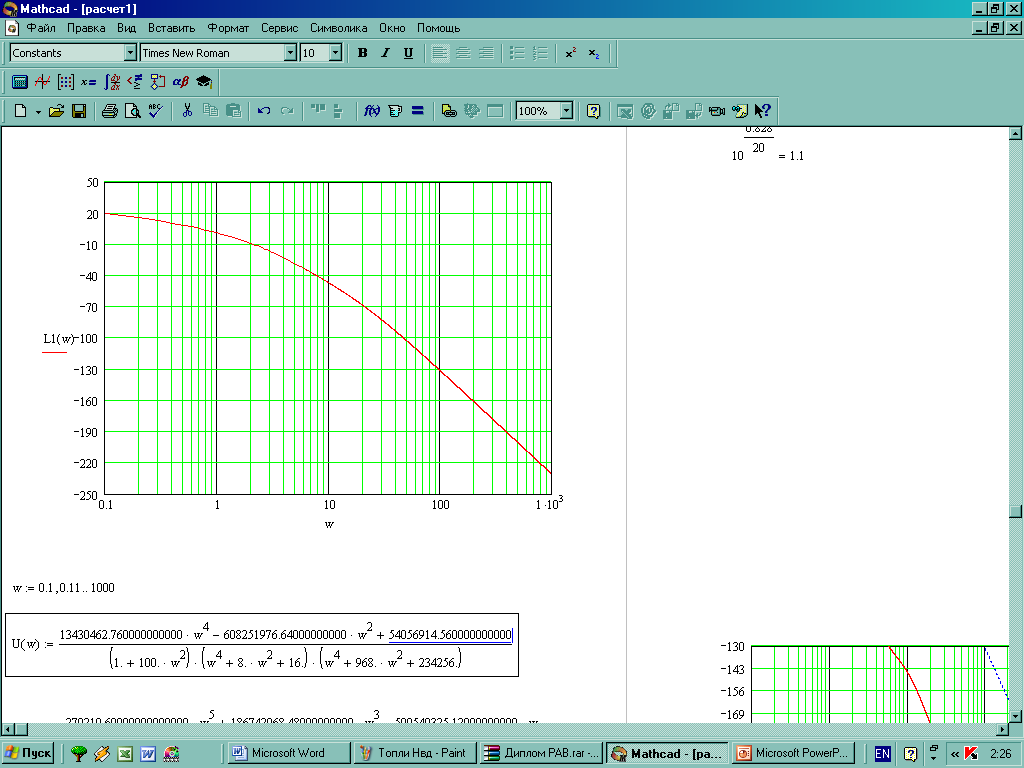Copy the selected region

pyautogui.click(x=210, y=111)
